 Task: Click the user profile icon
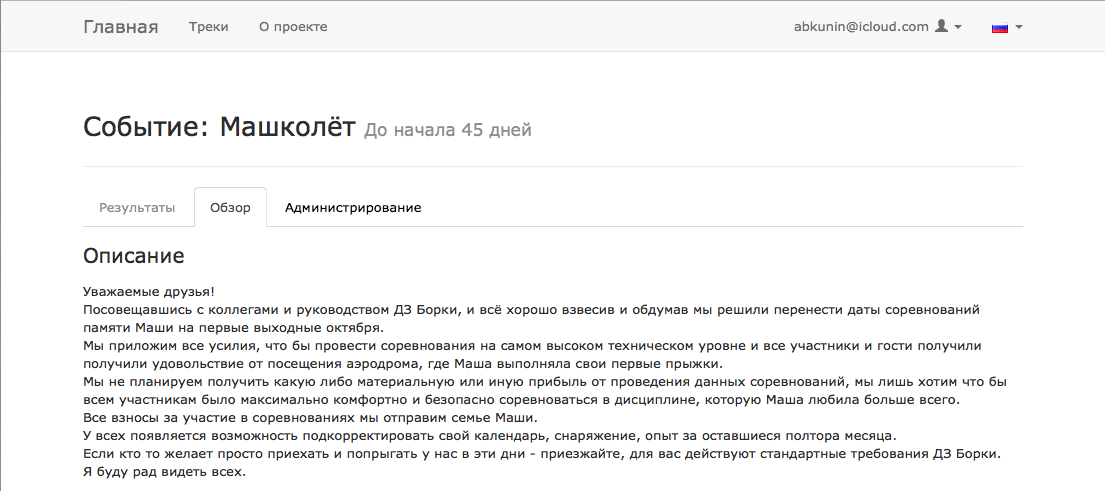pos(942,27)
